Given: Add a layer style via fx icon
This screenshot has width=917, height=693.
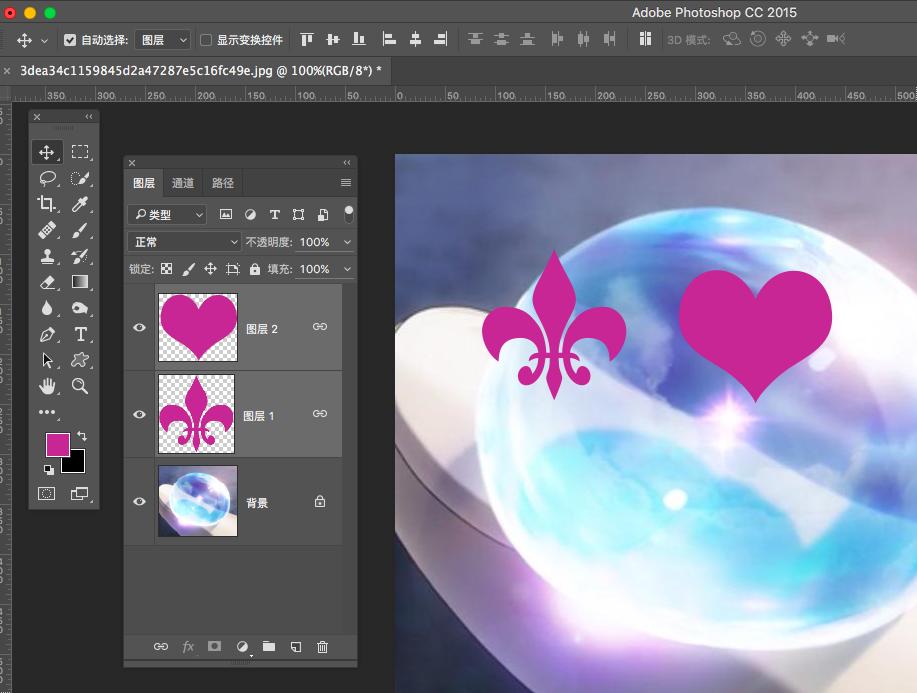Looking at the screenshot, I should (x=188, y=647).
